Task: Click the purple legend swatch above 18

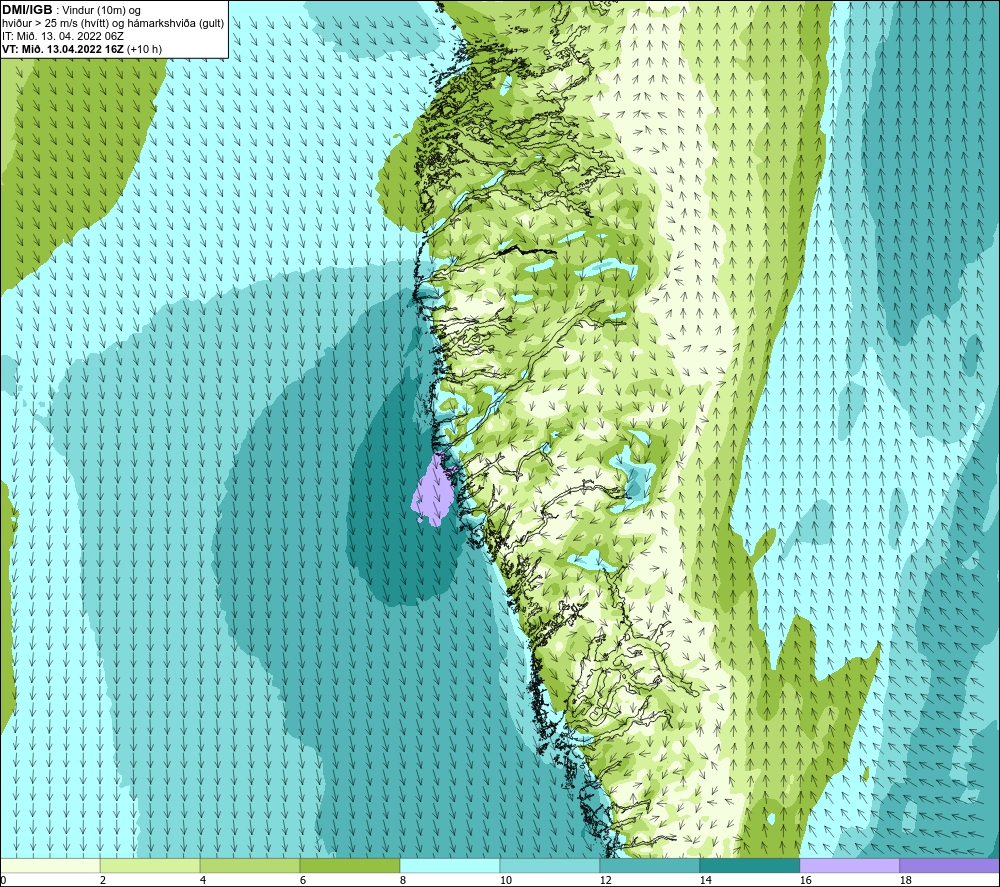Action: click(x=949, y=866)
